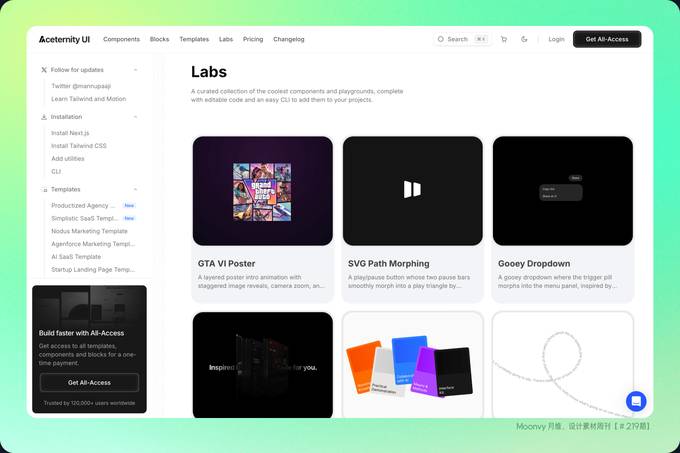The image size is (680, 453).
Task: Select Labs in the top navigation
Action: coord(226,39)
